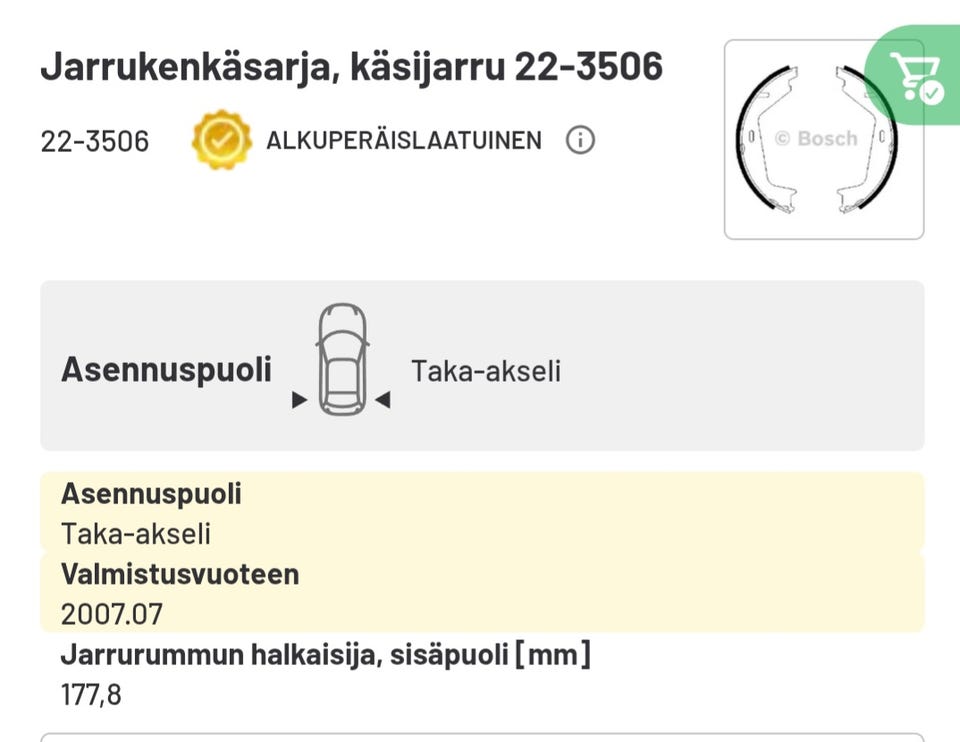Click the checkmark inside the cart icon
This screenshot has width=960, height=742.
coord(931,95)
